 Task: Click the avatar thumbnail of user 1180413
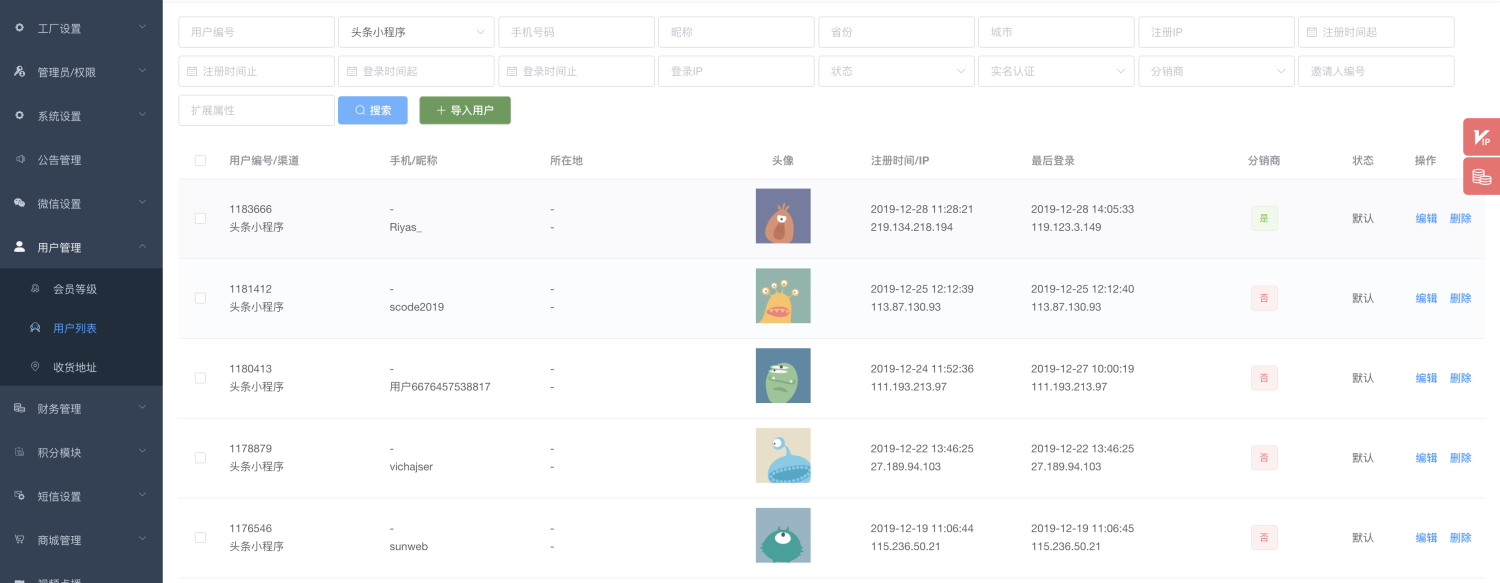(783, 376)
